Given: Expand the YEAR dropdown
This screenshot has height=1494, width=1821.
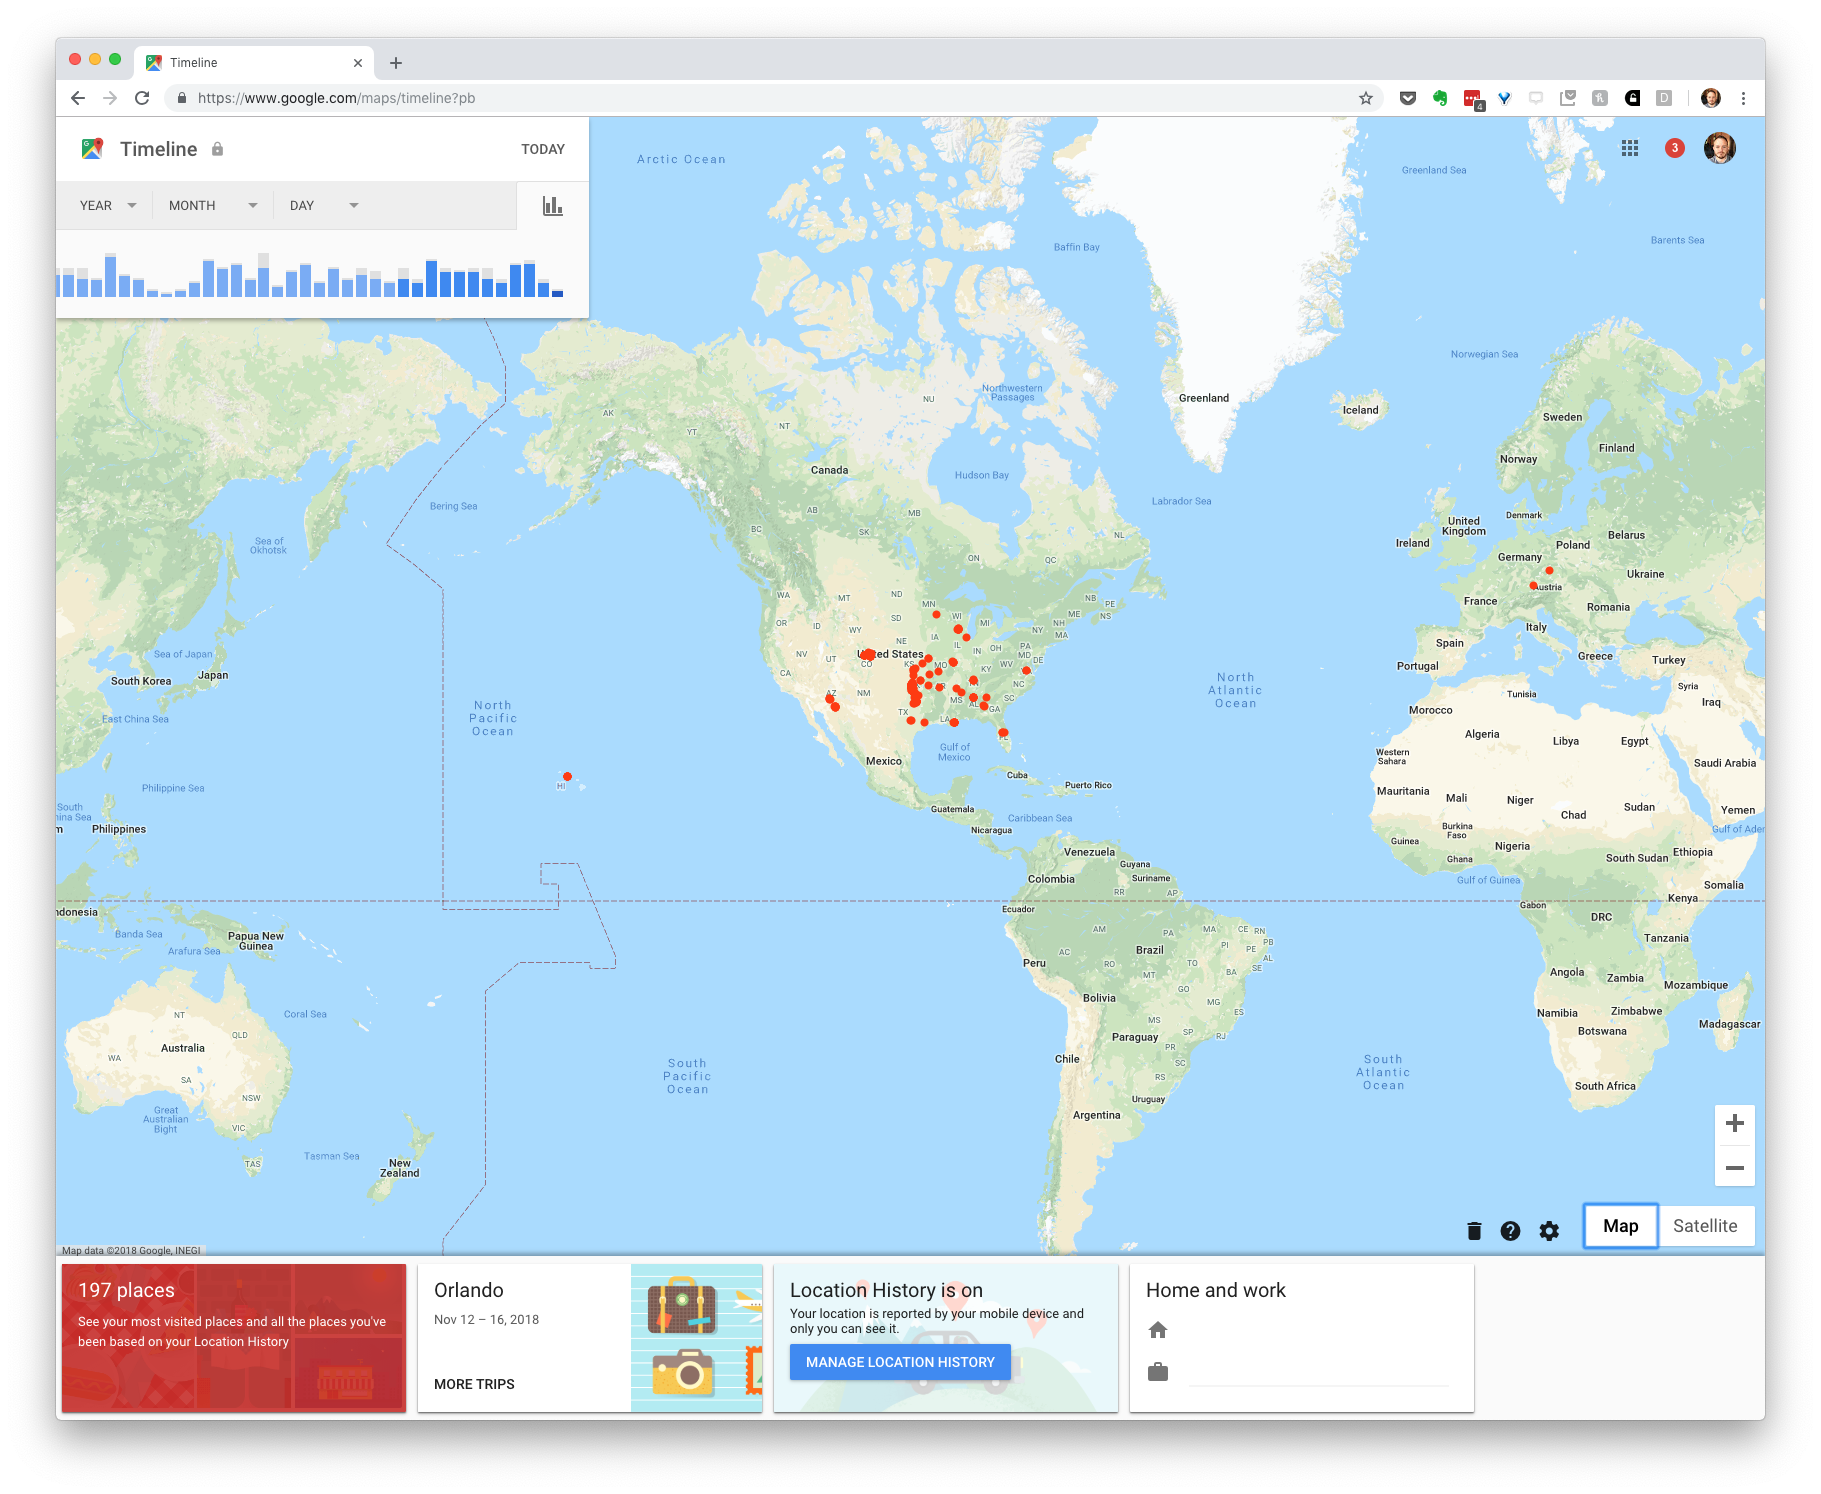Looking at the screenshot, I should (107, 206).
